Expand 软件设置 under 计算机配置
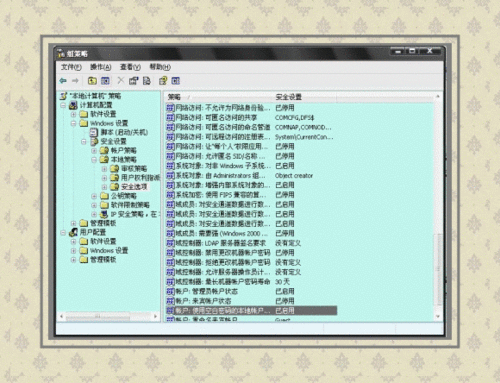The width and height of the screenshot is (500, 383). coord(73,114)
